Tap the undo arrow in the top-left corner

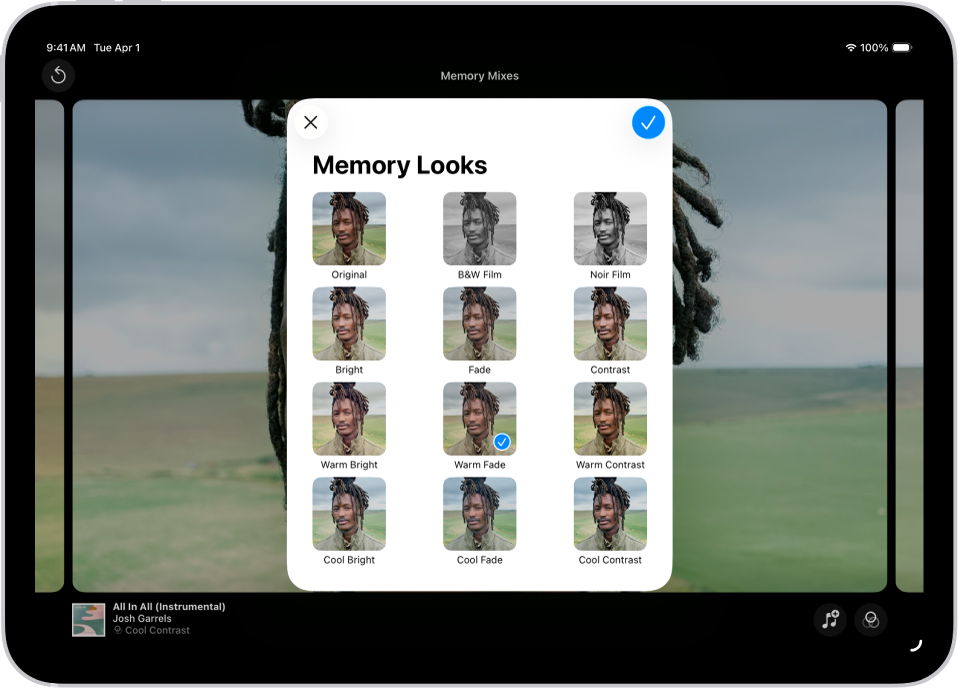click(58, 75)
